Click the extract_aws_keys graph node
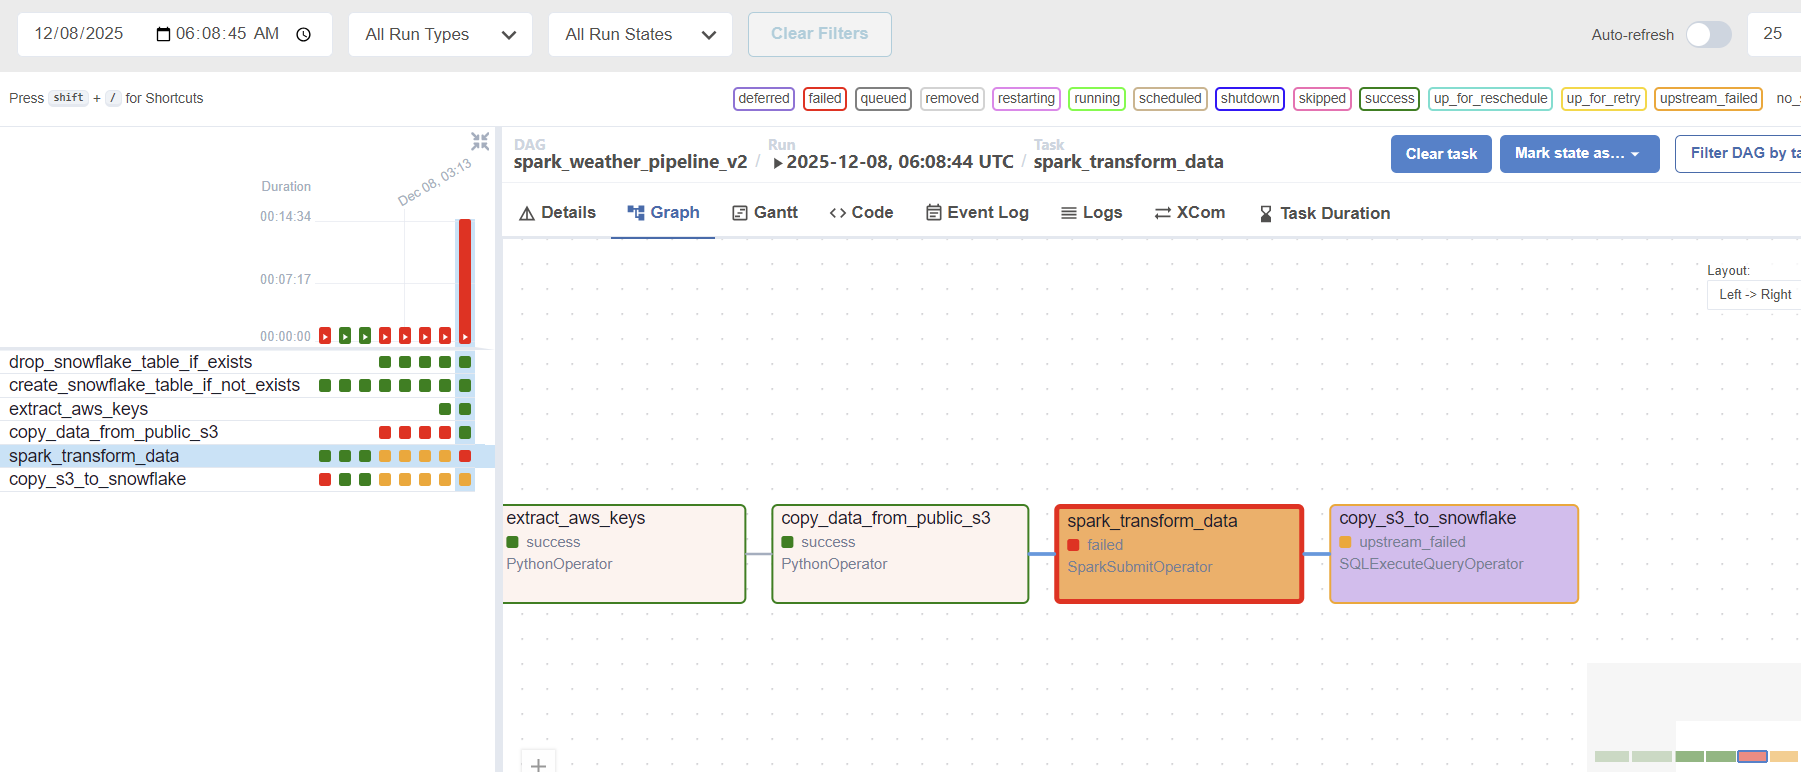1801x772 pixels. click(624, 554)
